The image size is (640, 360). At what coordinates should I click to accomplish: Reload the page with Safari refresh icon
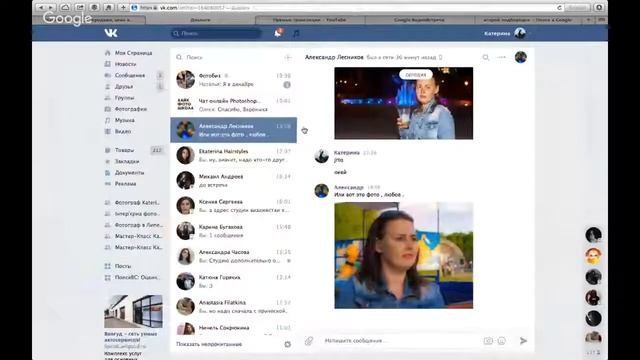560,7
